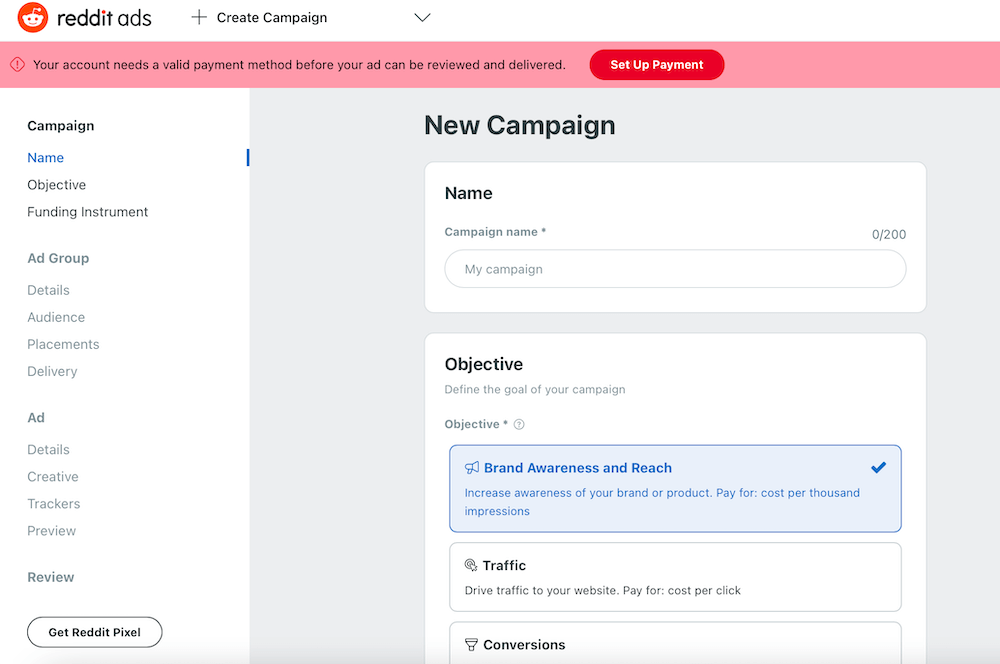Viewport: 1000px width, 664px height.
Task: Click the Create Campaign label
Action: pyautogui.click(x=272, y=18)
